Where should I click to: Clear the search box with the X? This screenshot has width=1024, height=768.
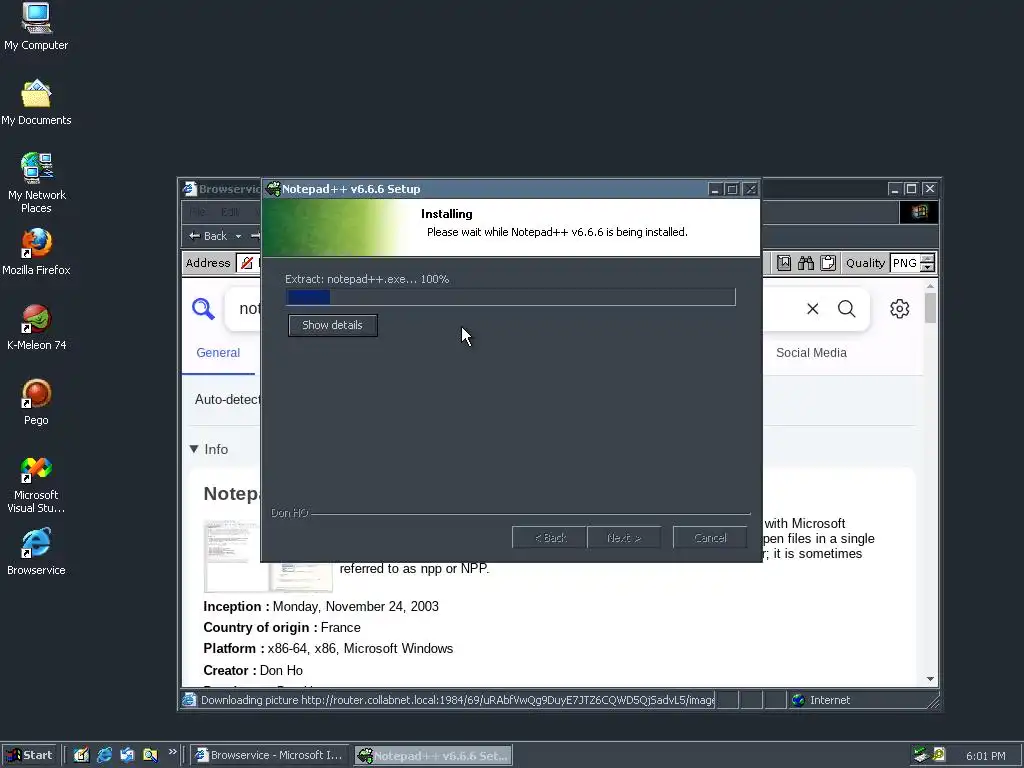click(812, 309)
